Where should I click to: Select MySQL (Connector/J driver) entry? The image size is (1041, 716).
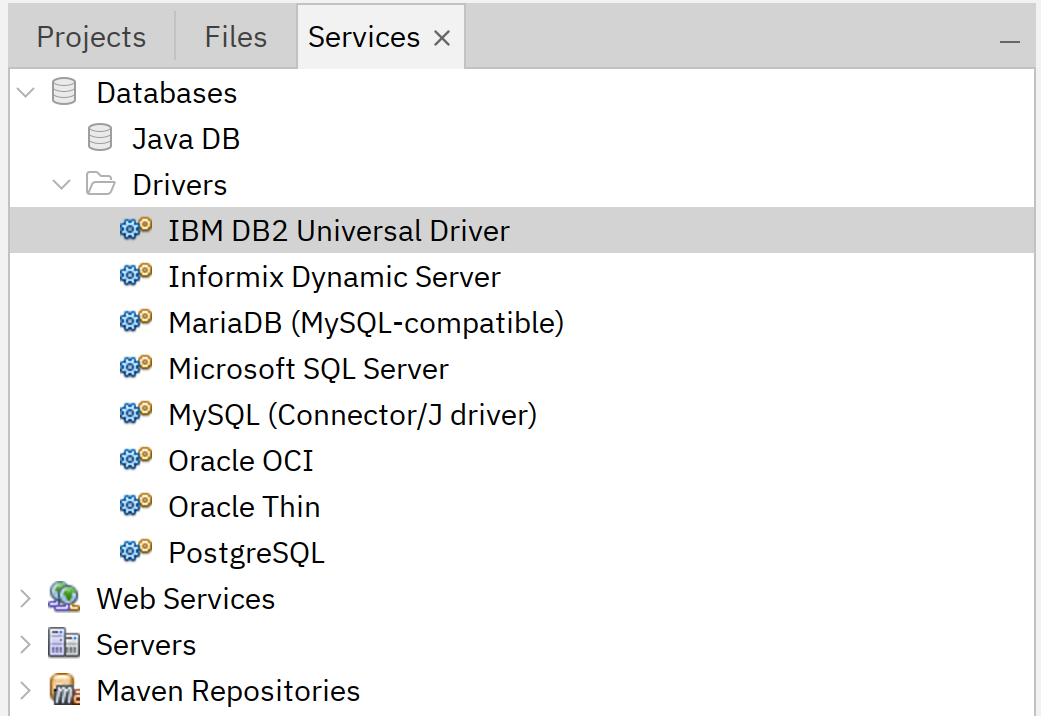click(x=352, y=415)
